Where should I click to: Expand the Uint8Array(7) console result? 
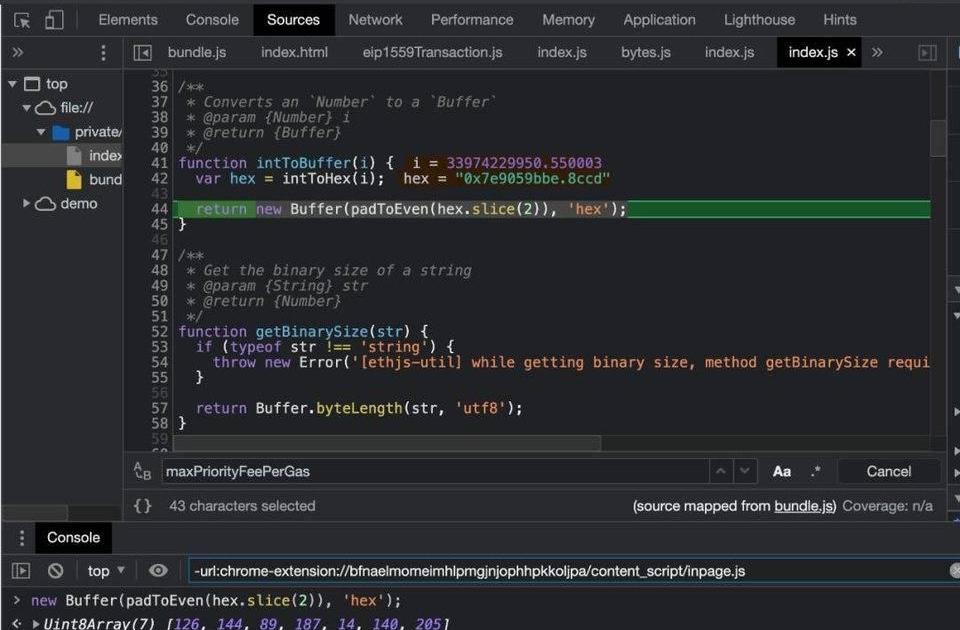[37, 624]
